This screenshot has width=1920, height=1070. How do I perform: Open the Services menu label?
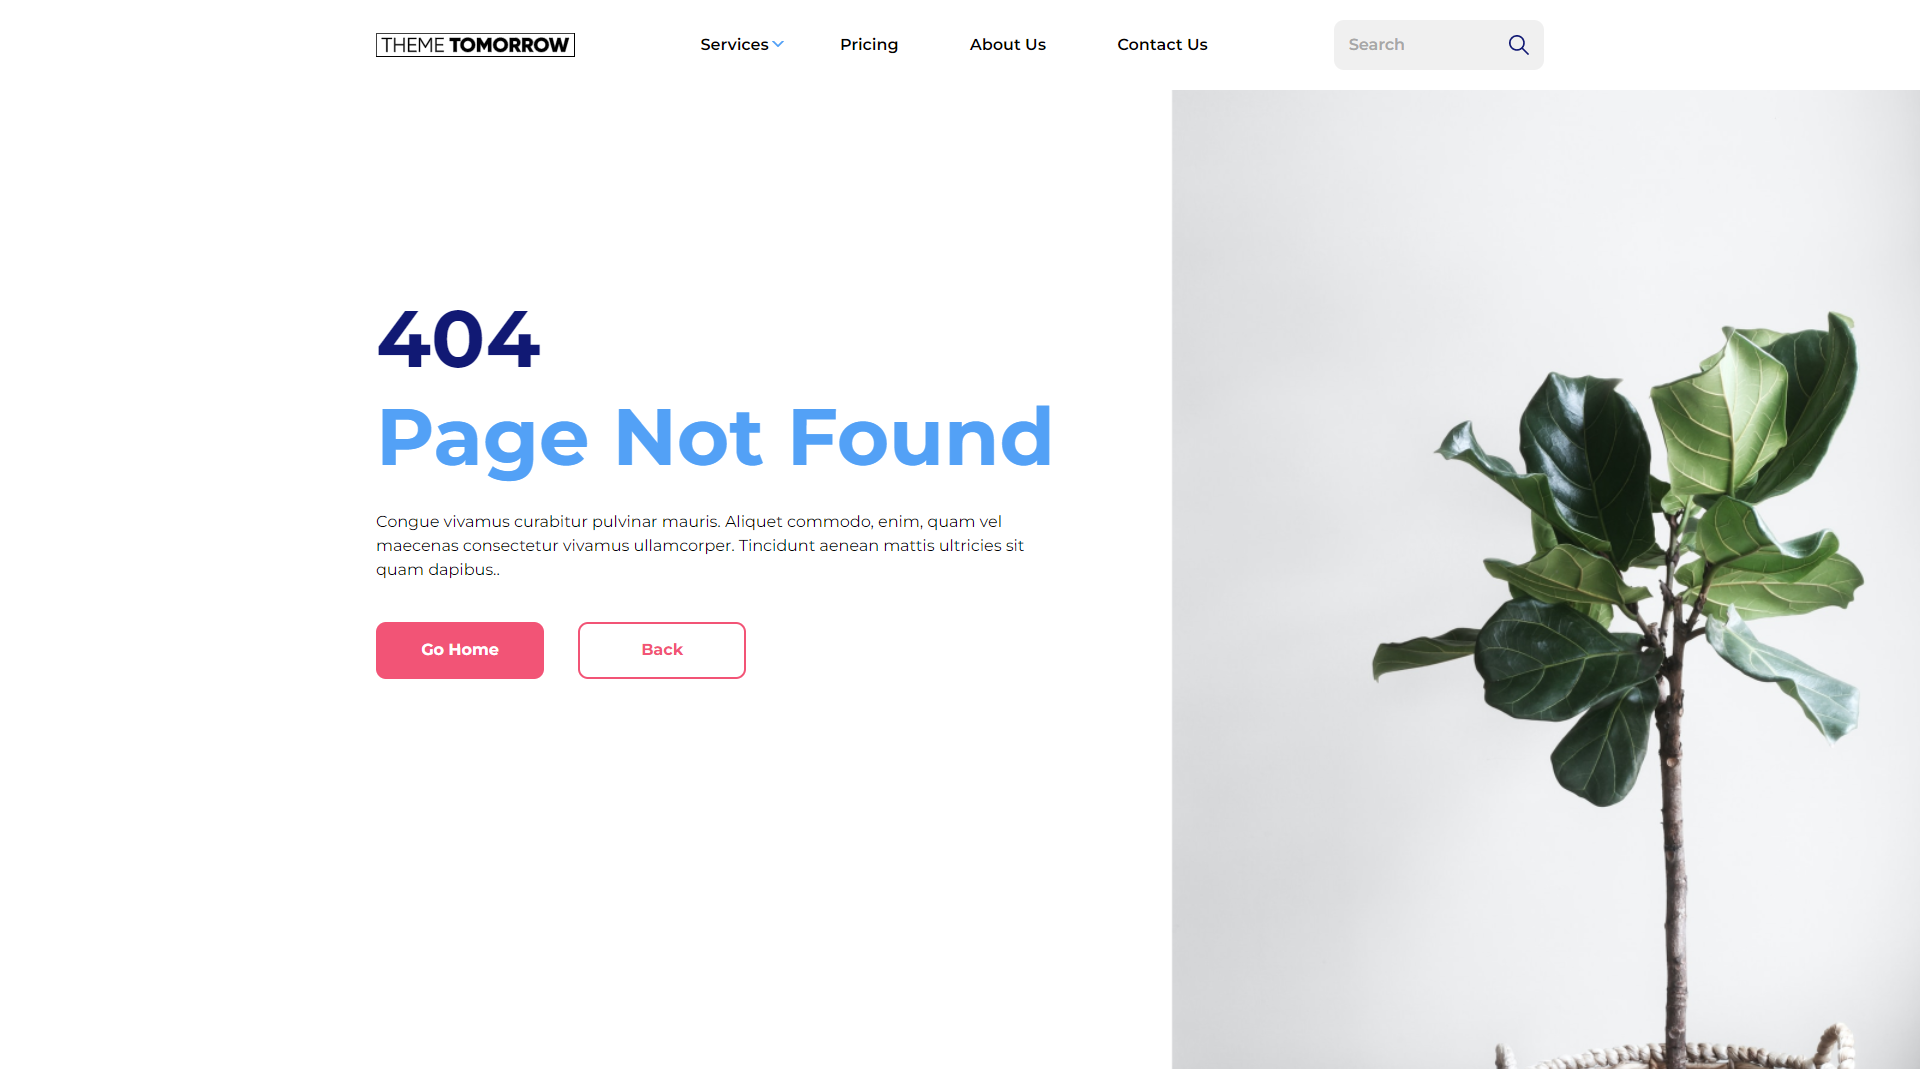(734, 44)
